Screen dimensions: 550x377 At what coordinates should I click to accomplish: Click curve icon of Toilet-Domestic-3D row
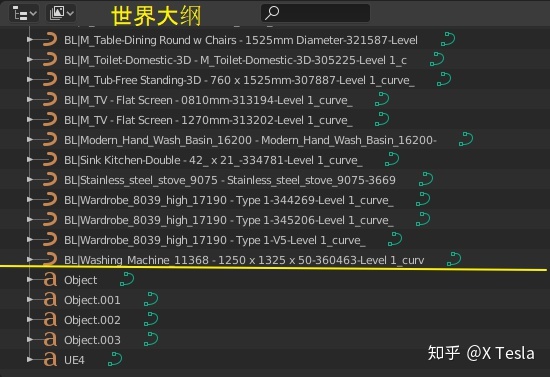[x=50, y=60]
